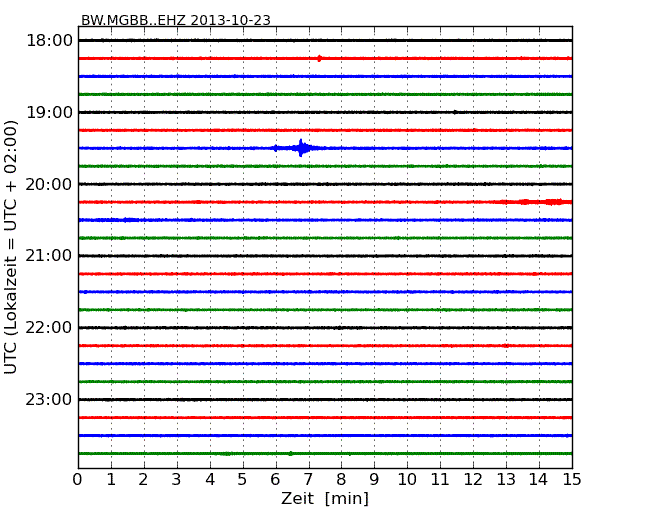Click the x-axis tick label '3'

(176, 480)
